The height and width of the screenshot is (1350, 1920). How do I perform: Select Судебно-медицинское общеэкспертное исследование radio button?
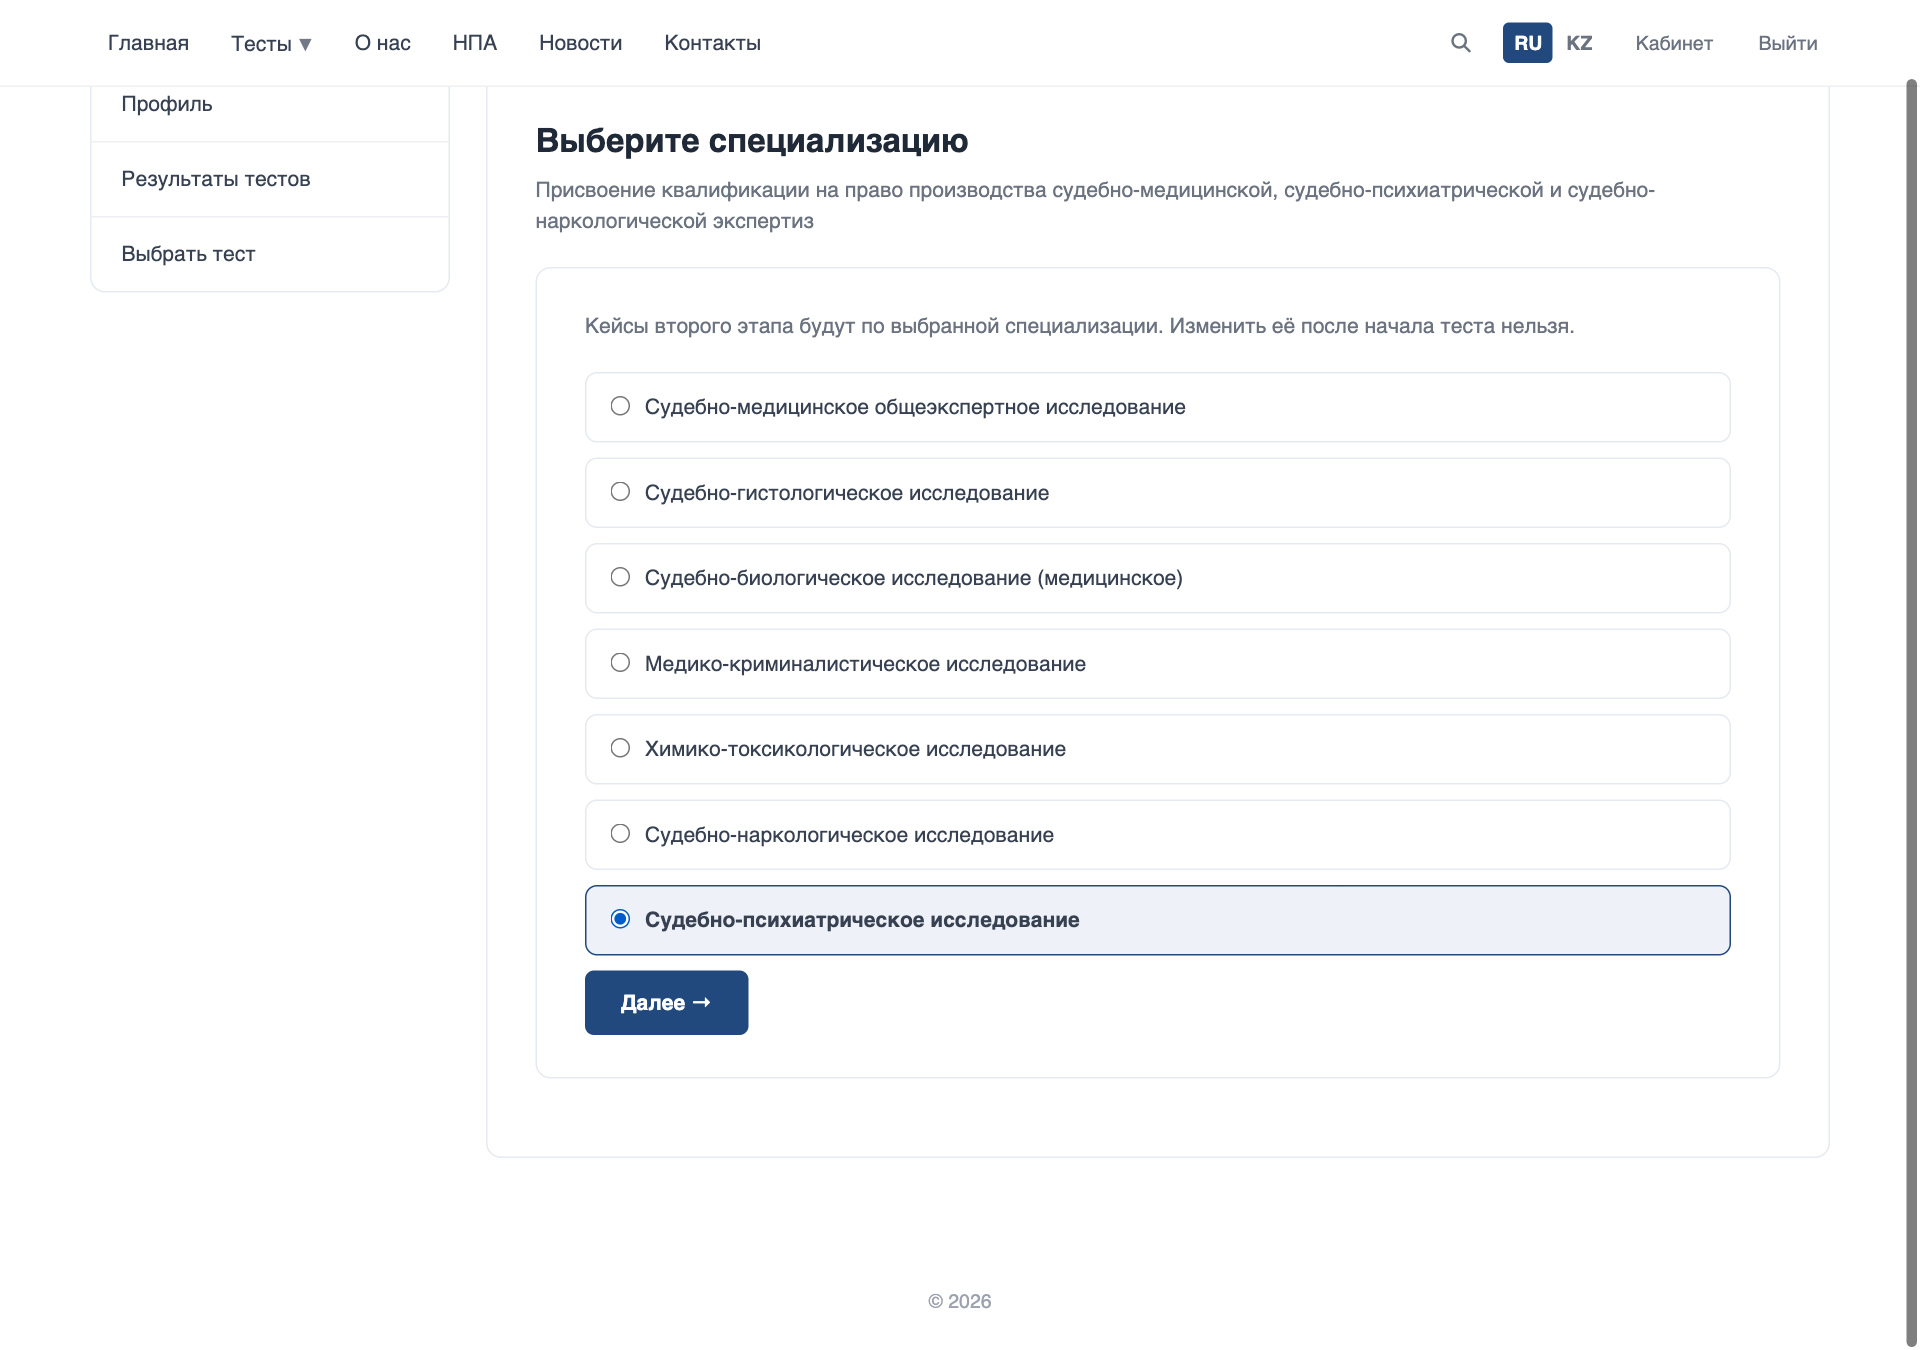(620, 406)
